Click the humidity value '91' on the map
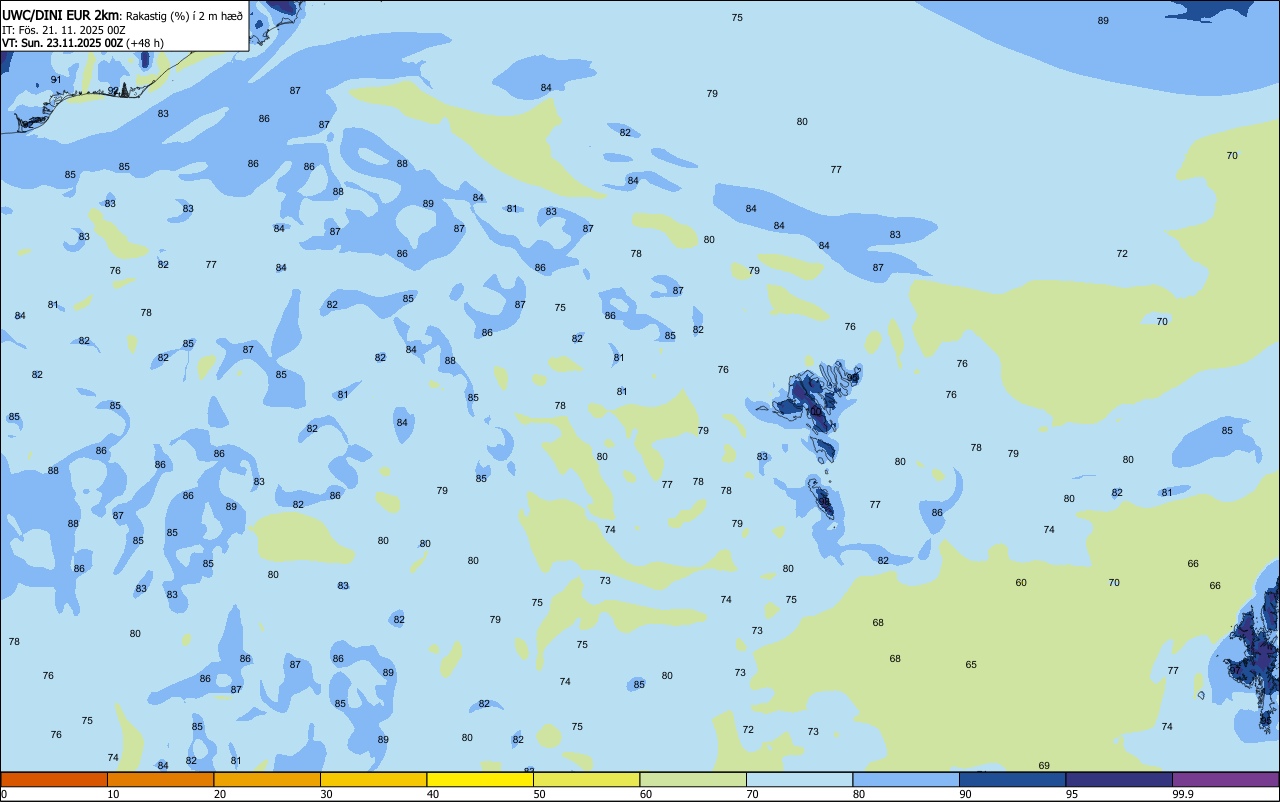 56,80
